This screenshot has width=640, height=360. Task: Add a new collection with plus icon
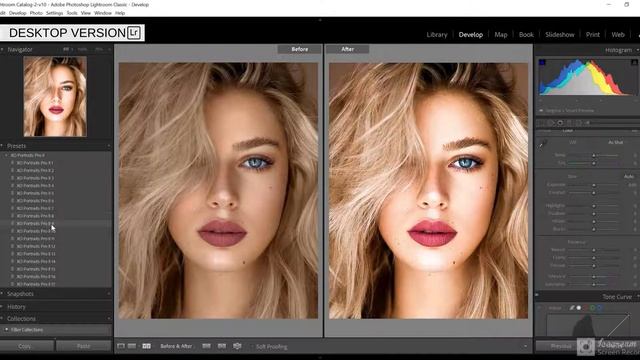pos(109,319)
